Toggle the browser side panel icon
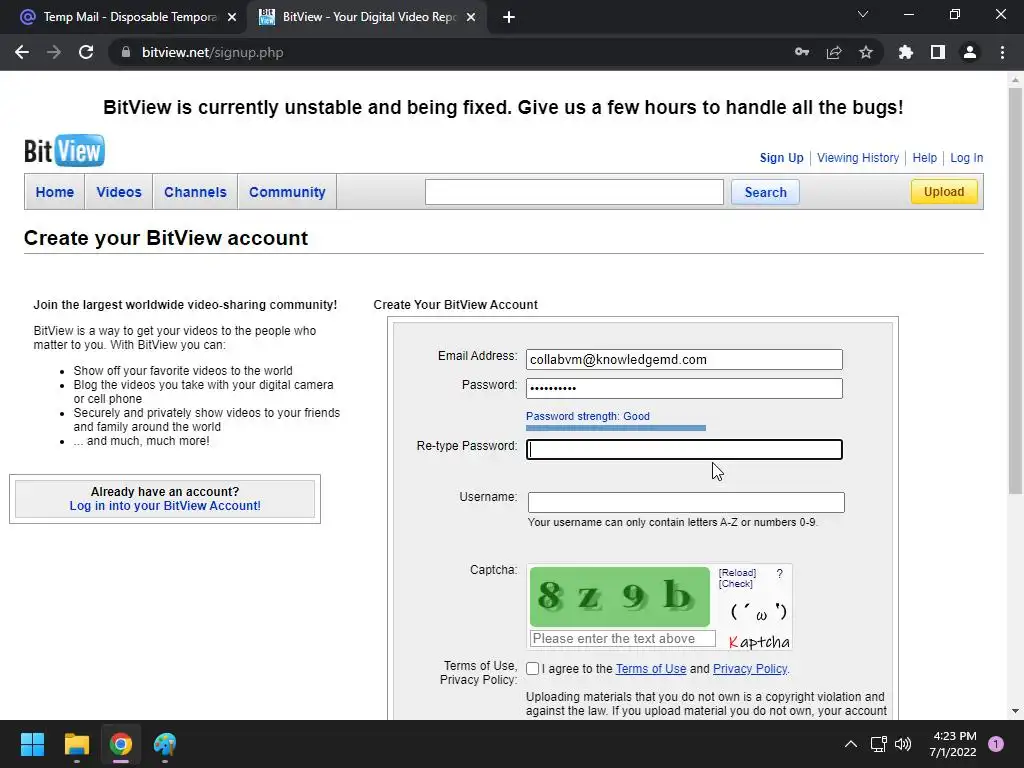 point(938,52)
